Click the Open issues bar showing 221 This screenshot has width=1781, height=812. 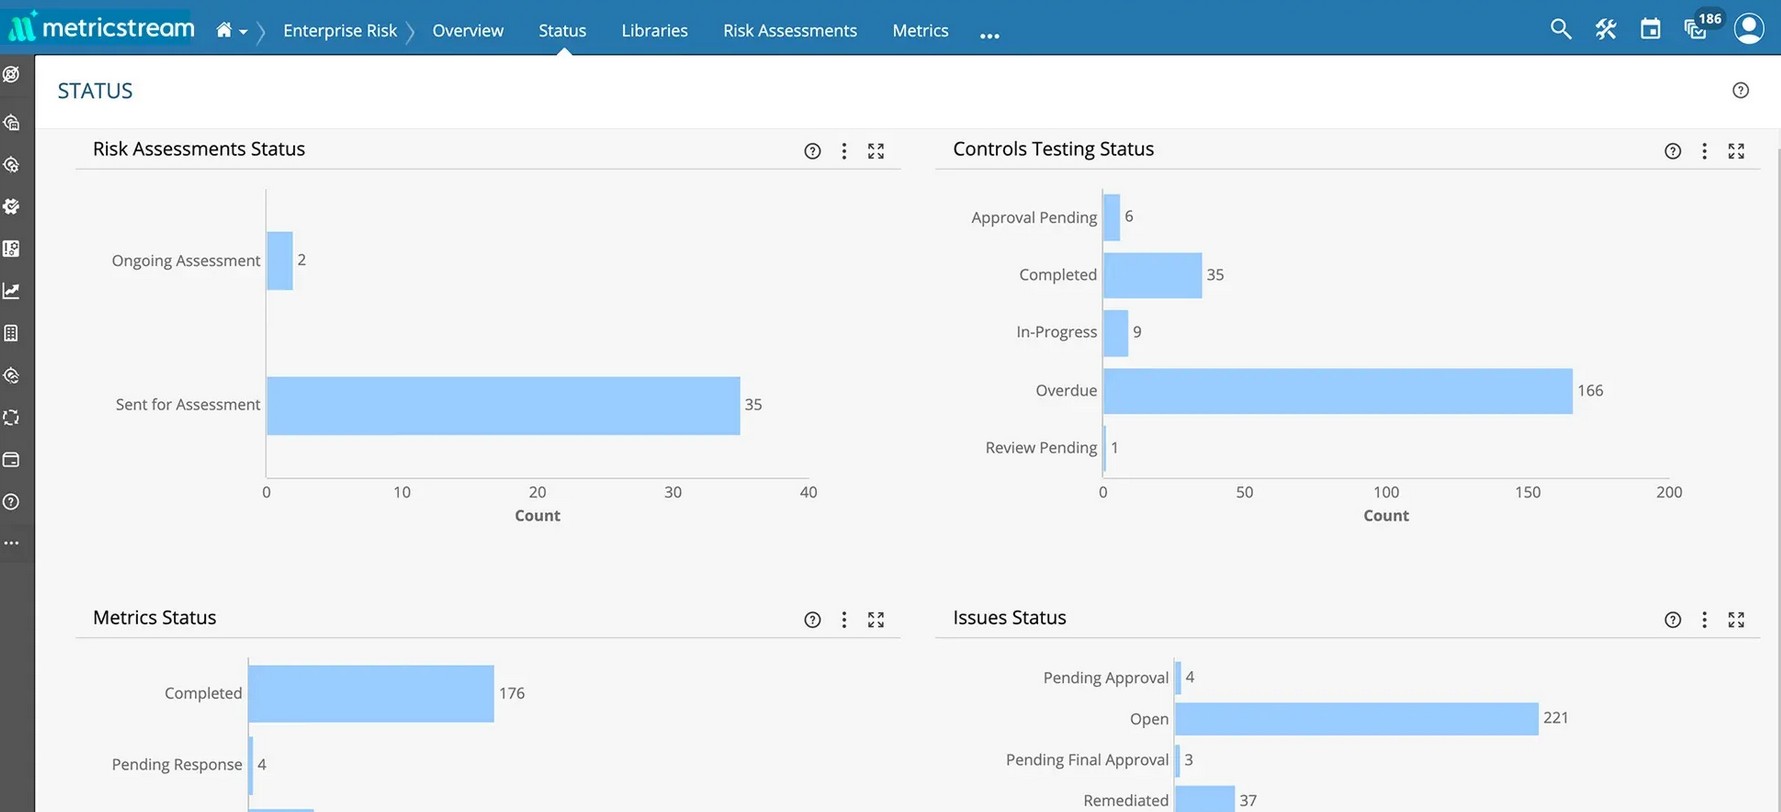pos(1357,719)
